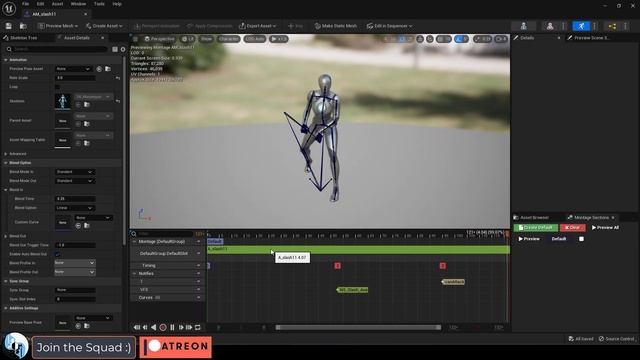This screenshot has width=640, height=360.
Task: Switch to the Skeleton Tree tab
Action: pyautogui.click(x=24, y=38)
